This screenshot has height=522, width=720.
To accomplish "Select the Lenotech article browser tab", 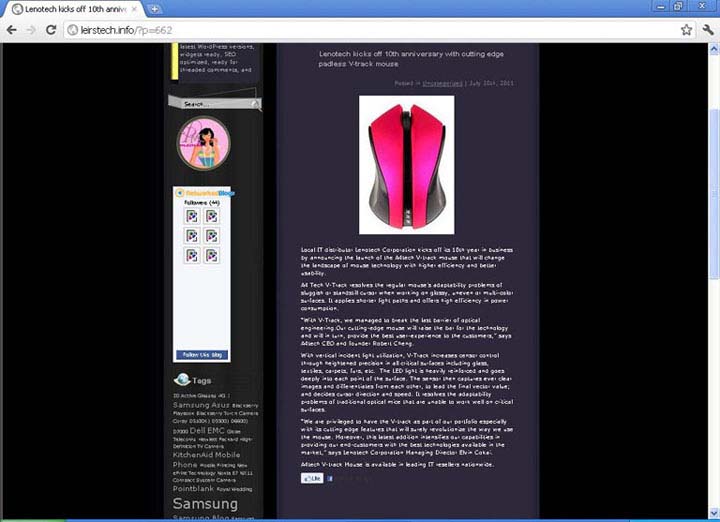I will click(73, 9).
